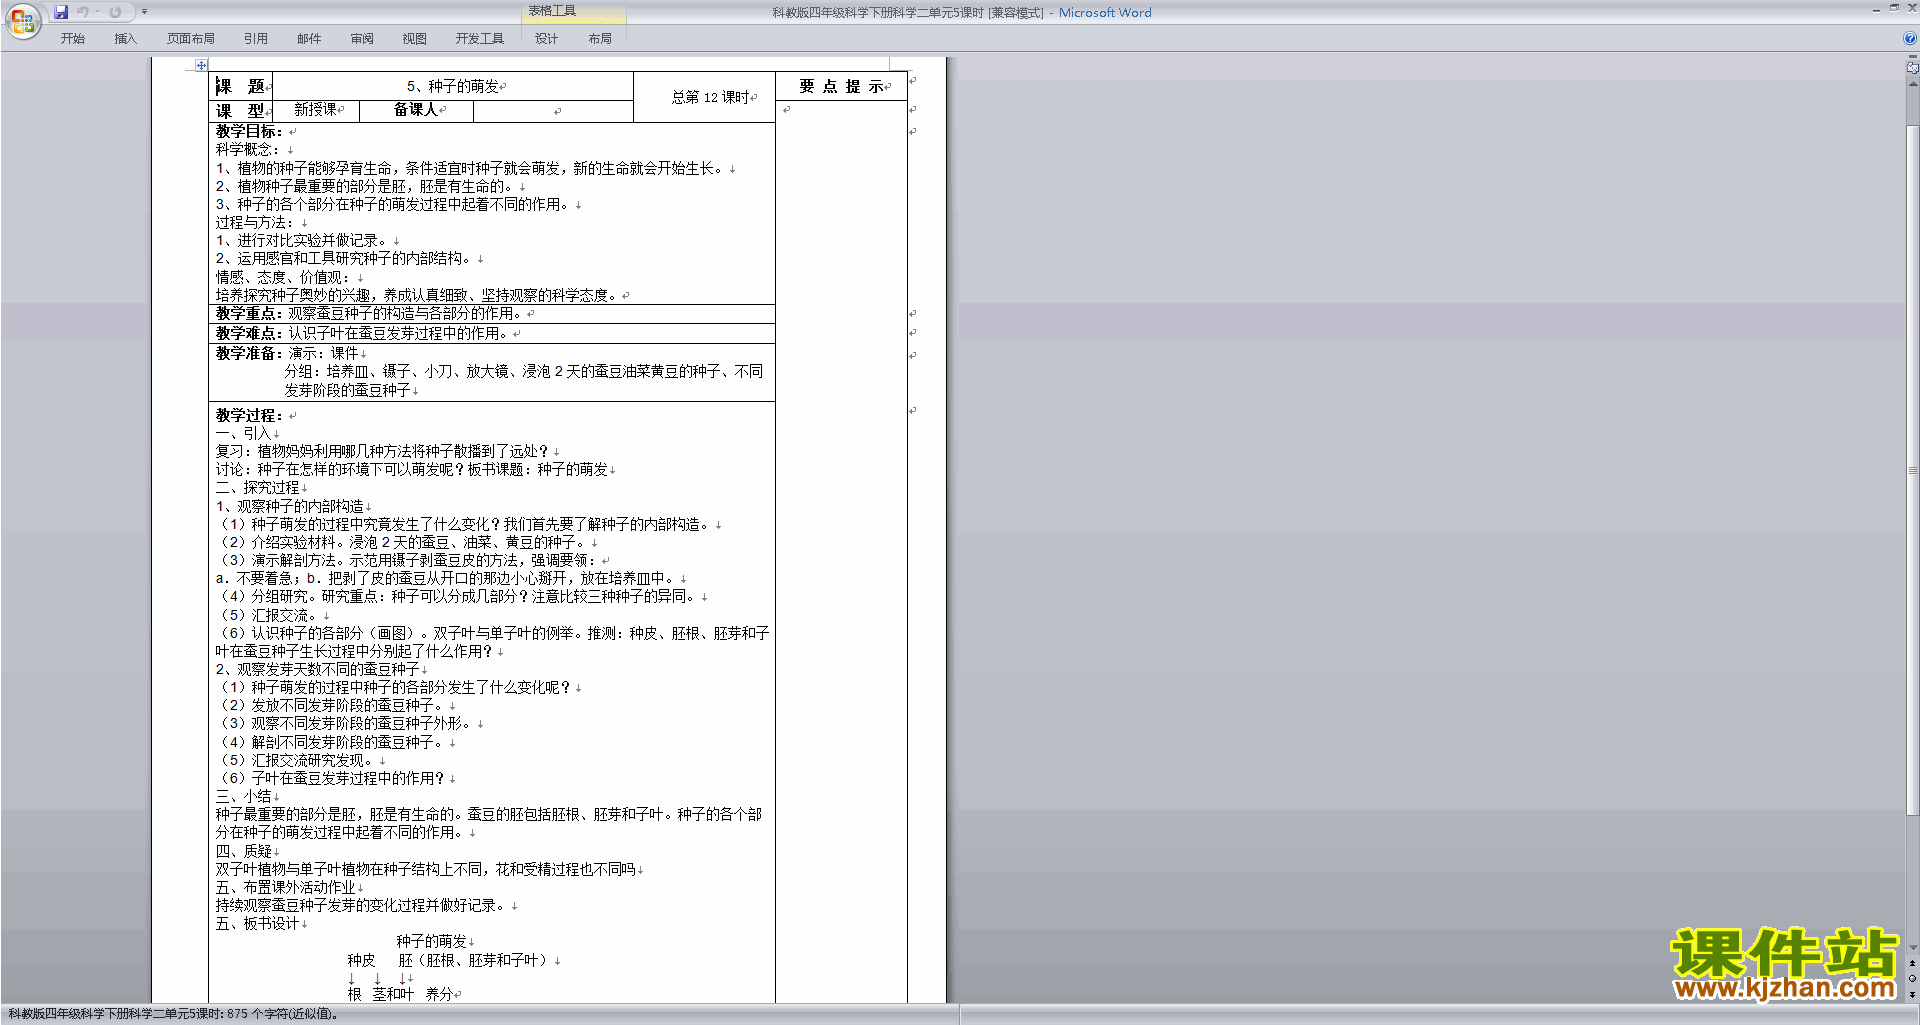Image resolution: width=1920 pixels, height=1025 pixels.
Task: Click the line "五、板书设计"
Action: (x=257, y=924)
